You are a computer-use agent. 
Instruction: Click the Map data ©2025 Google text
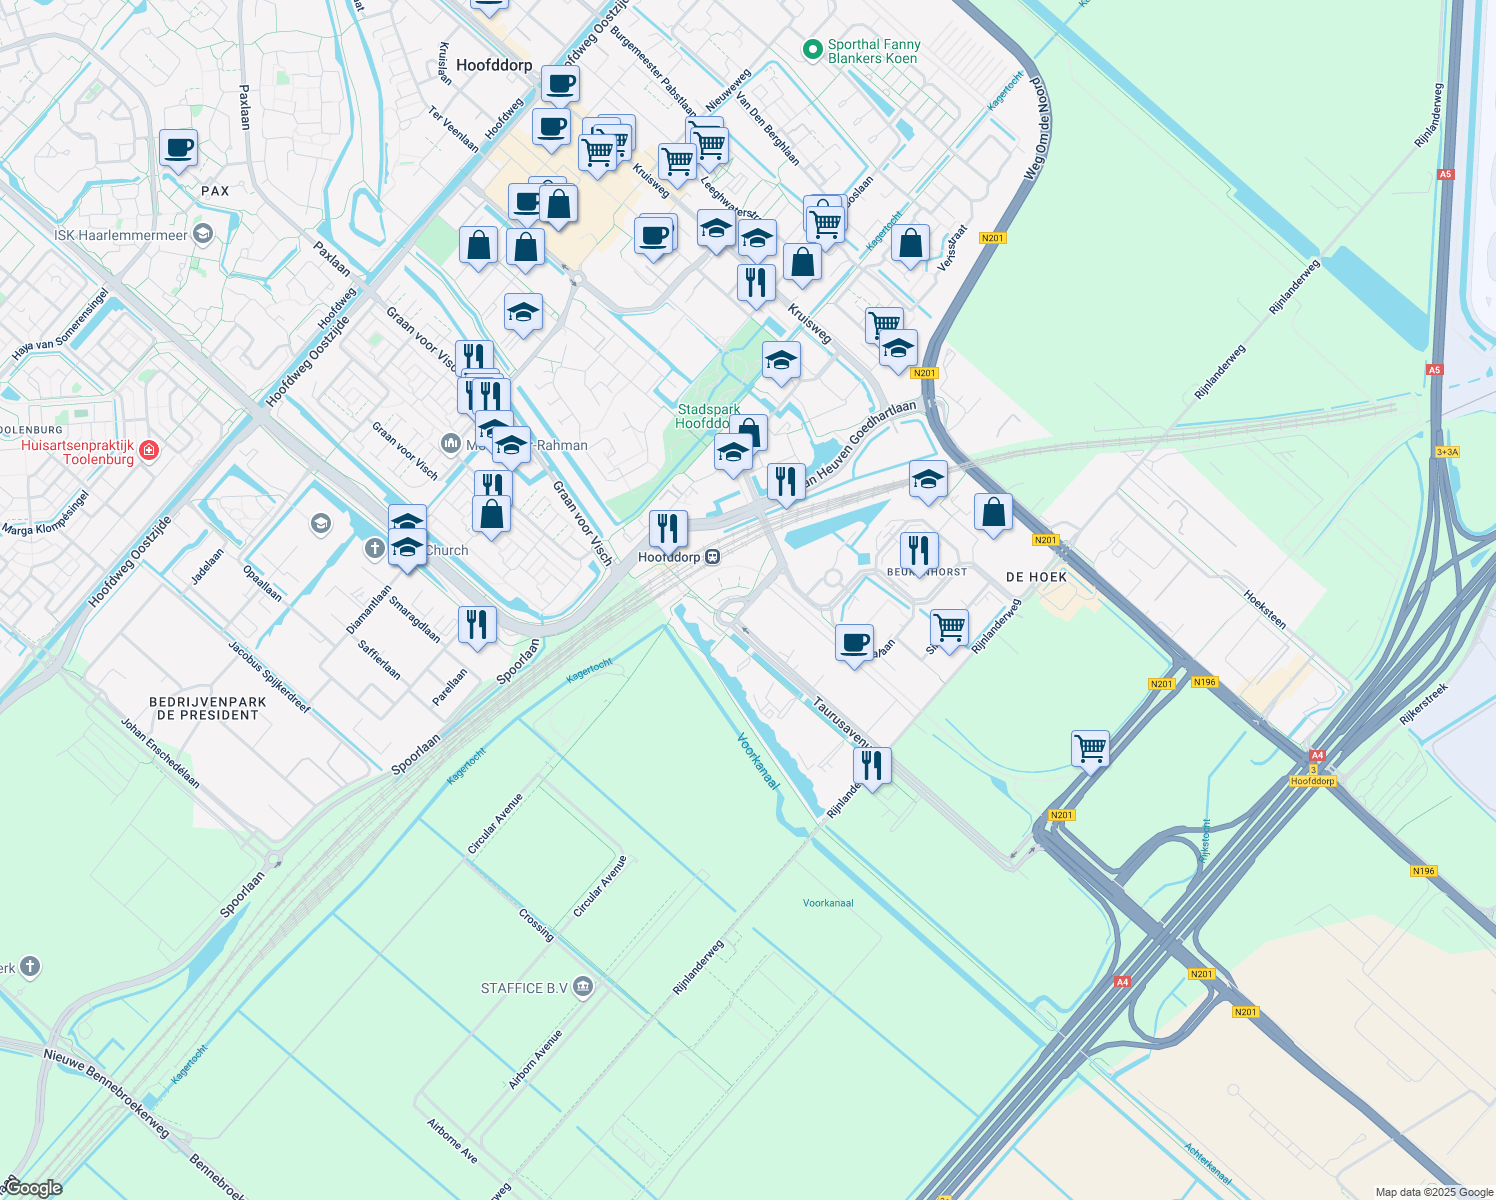pos(1433,1192)
